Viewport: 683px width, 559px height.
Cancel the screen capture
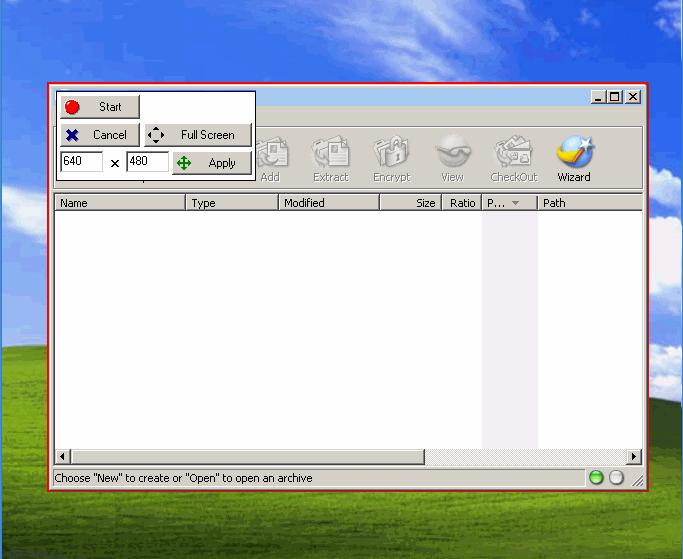tap(100, 135)
